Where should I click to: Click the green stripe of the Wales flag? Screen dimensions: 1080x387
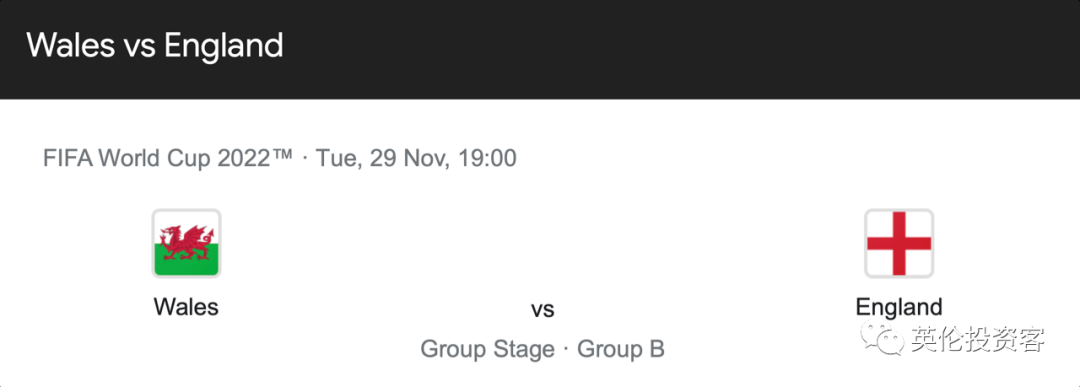(x=186, y=262)
